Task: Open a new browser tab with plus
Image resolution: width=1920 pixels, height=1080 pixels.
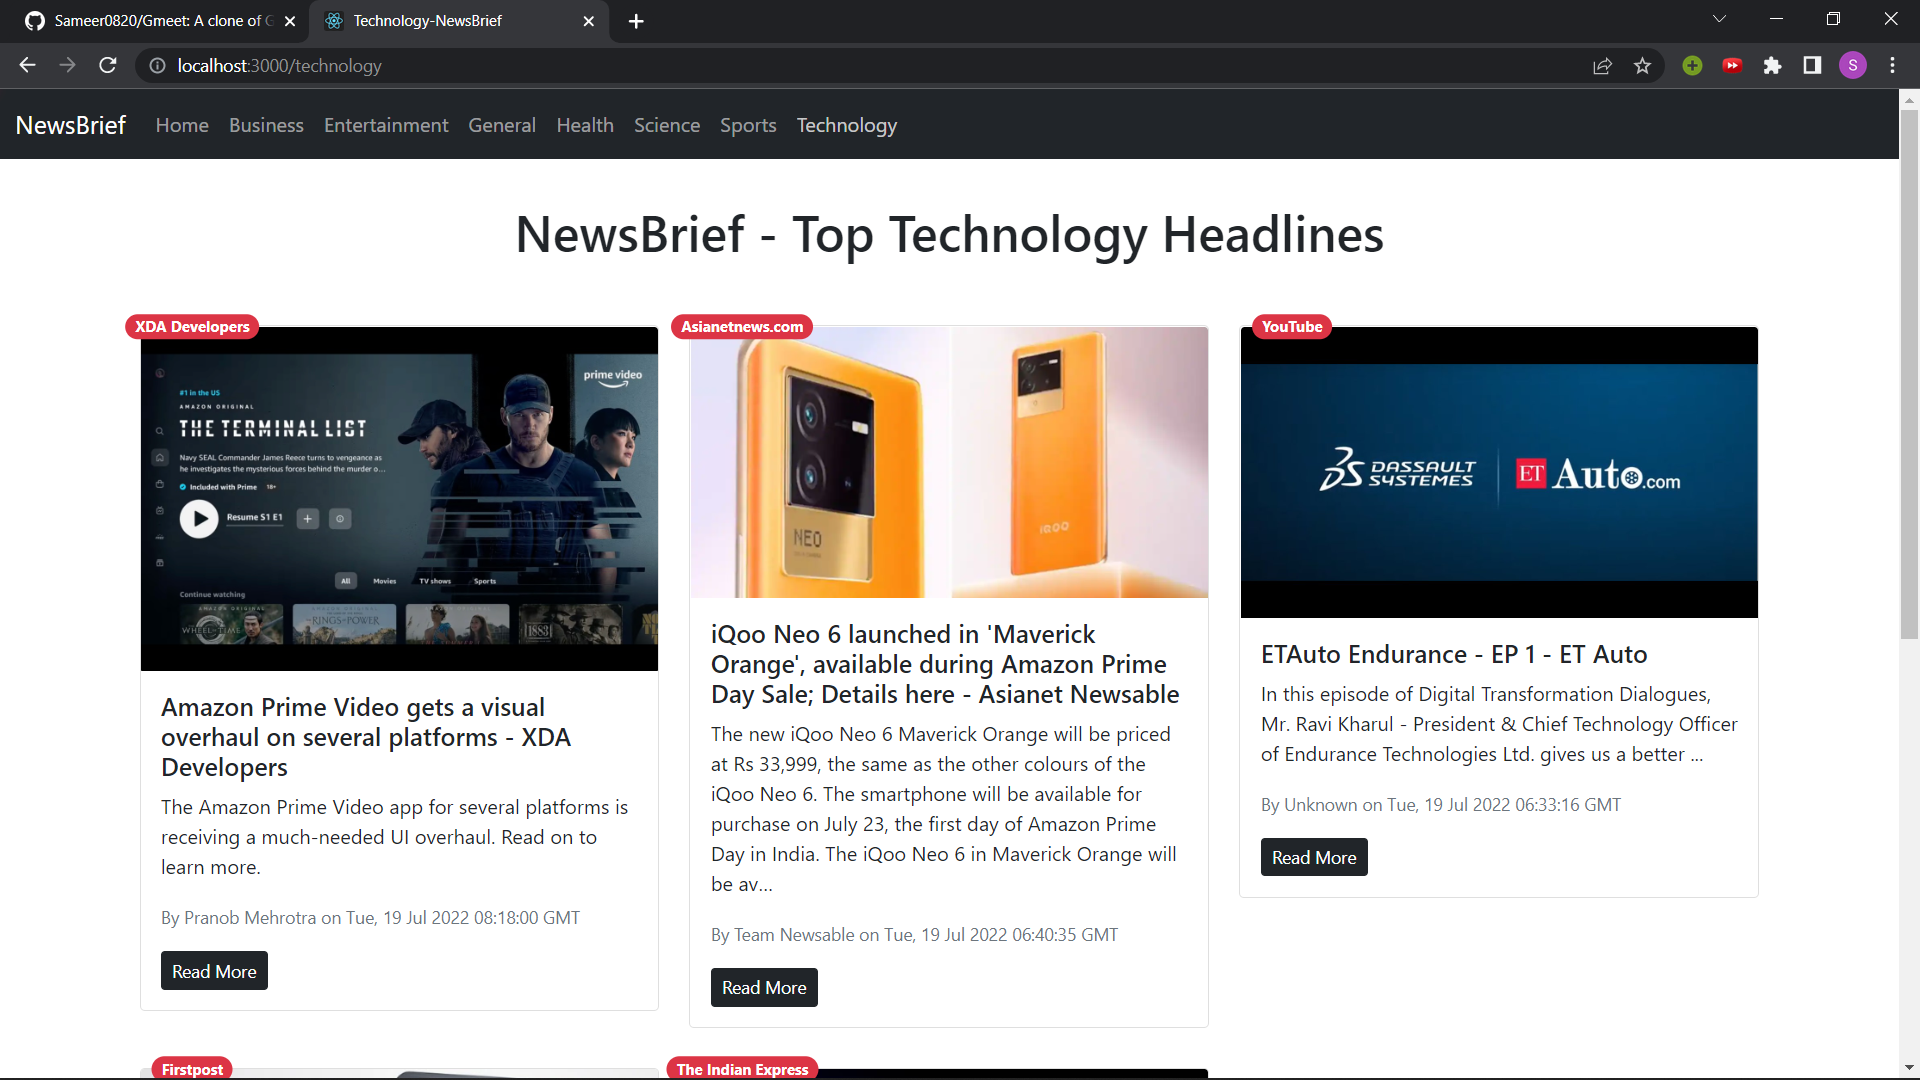Action: tap(636, 21)
